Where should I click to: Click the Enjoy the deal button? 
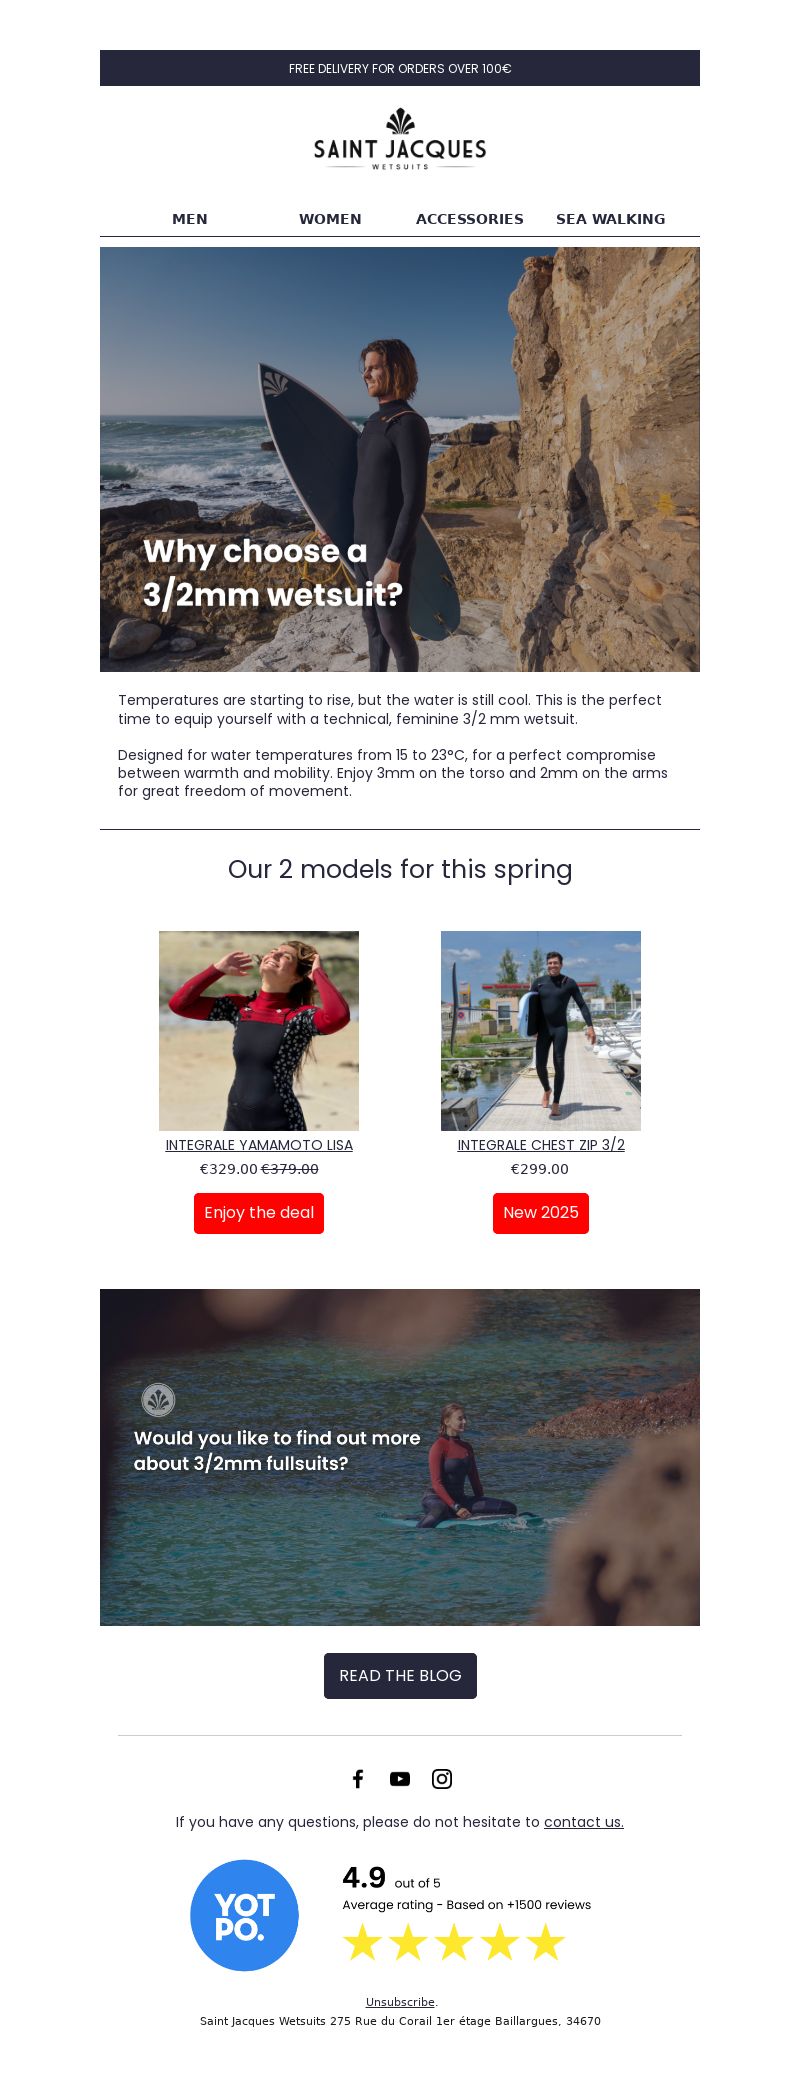tap(259, 1213)
